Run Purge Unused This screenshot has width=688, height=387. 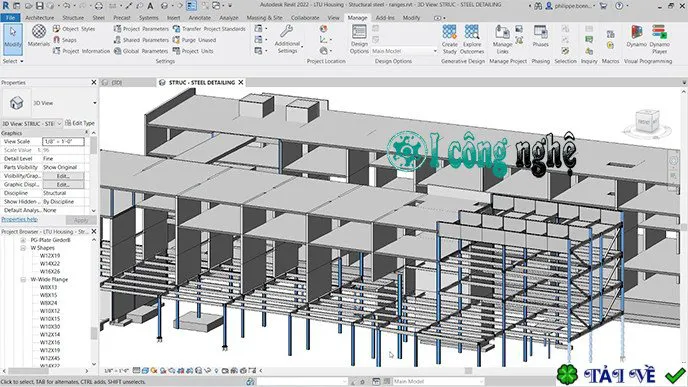[x=194, y=40]
